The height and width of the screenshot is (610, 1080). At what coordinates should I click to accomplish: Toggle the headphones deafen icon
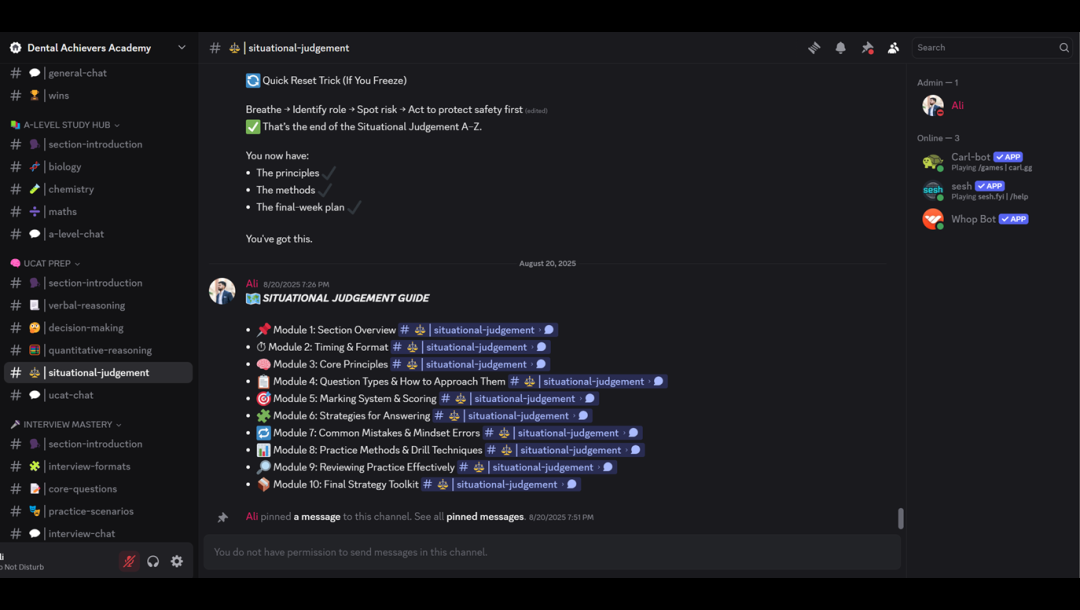pyautogui.click(x=153, y=561)
